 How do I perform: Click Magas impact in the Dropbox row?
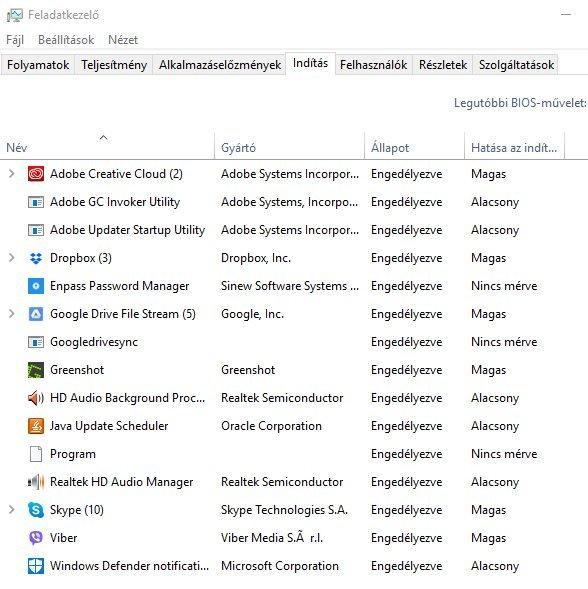click(x=488, y=258)
